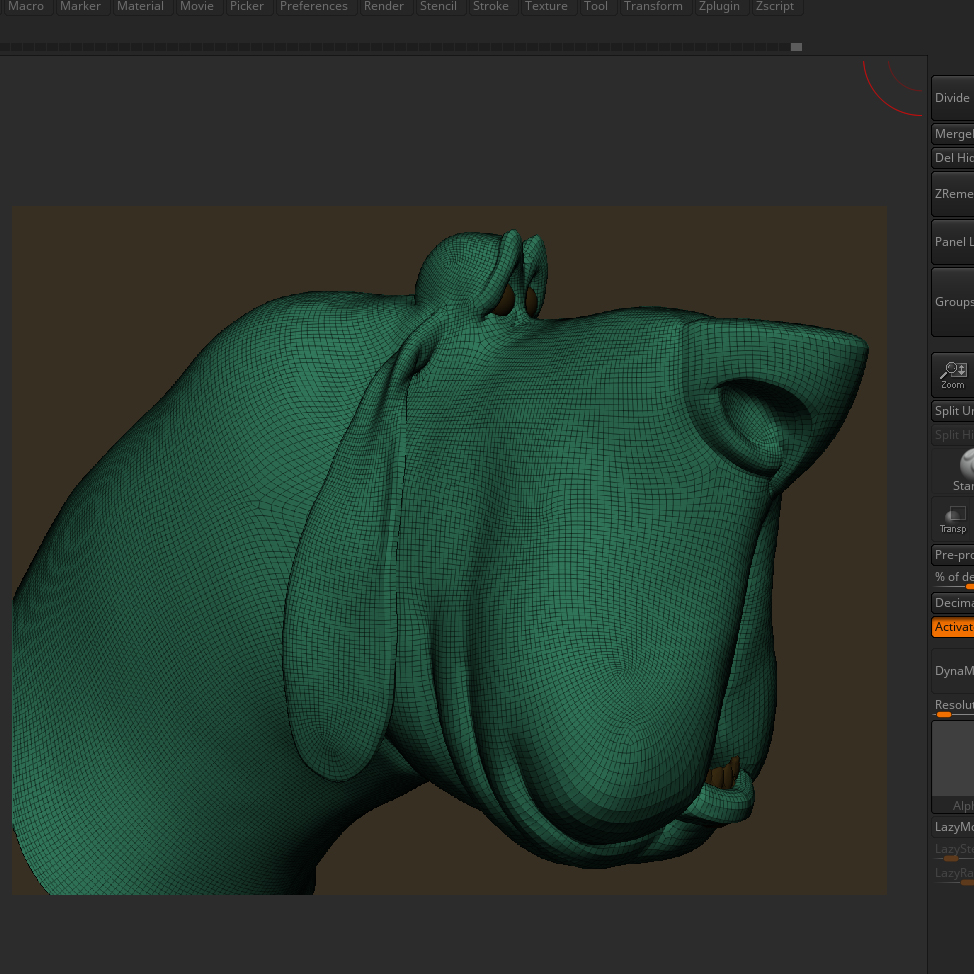
Task: Run the ZRemesher button
Action: 953,194
